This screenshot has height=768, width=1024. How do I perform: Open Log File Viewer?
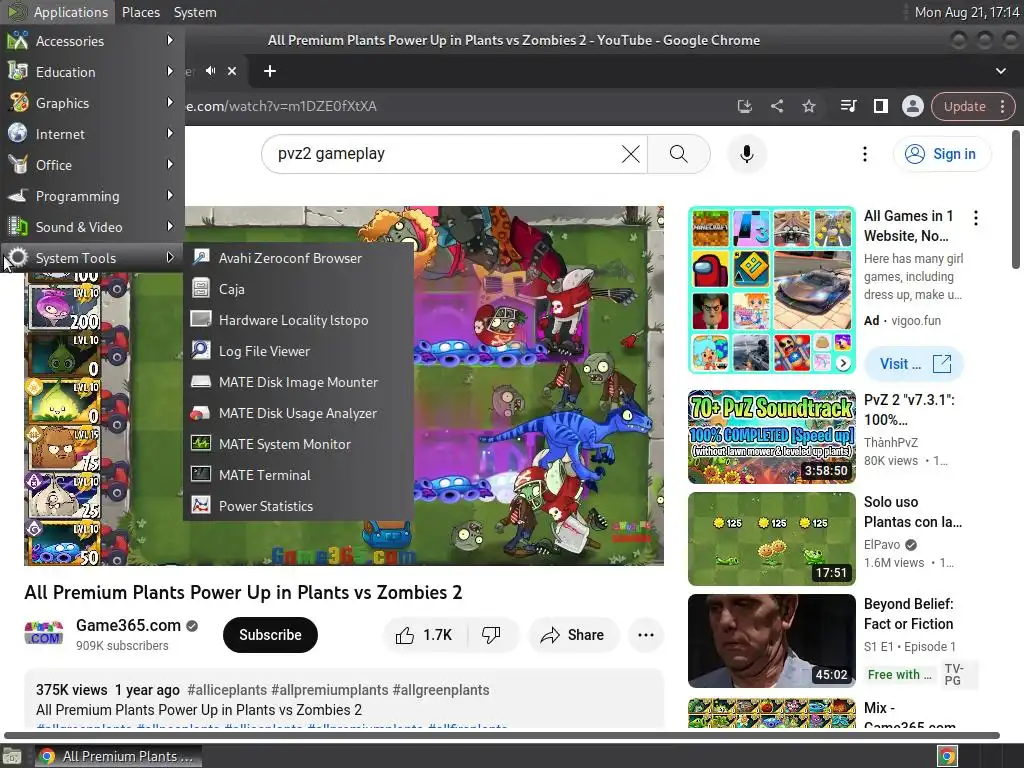(298, 351)
